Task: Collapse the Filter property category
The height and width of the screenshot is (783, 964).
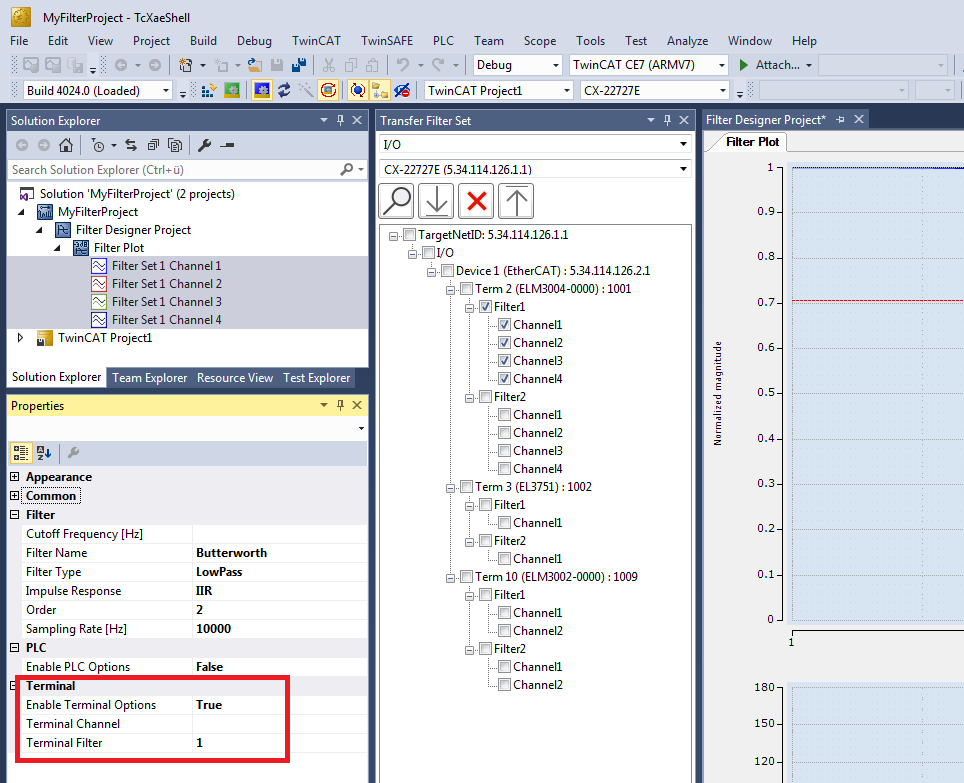Action: 15,515
